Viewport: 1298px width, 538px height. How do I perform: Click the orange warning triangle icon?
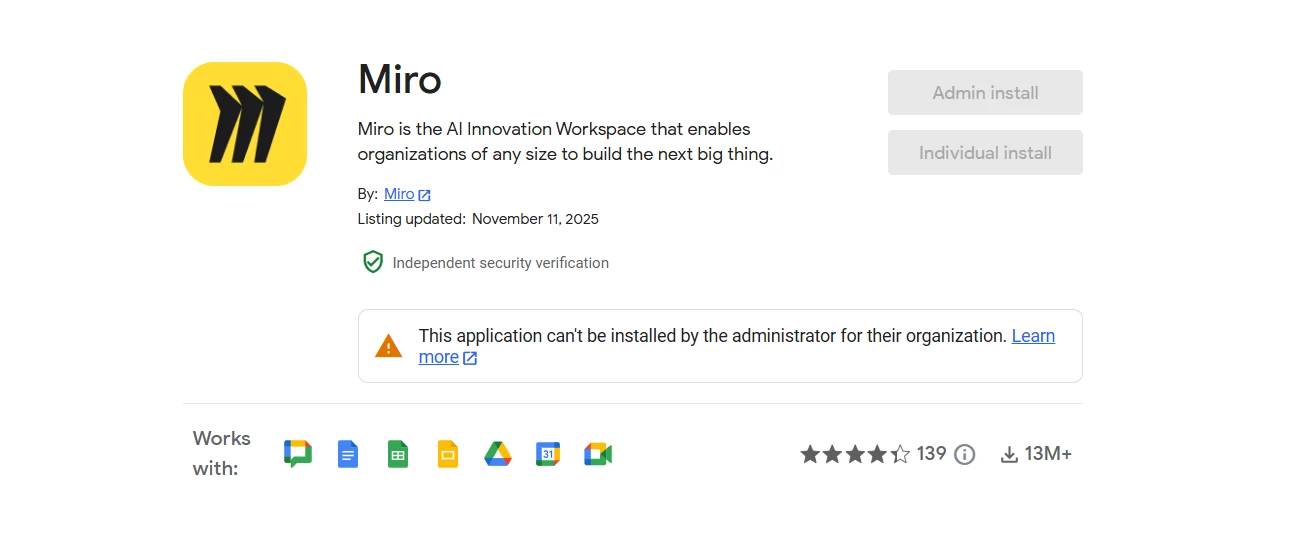[388, 347]
